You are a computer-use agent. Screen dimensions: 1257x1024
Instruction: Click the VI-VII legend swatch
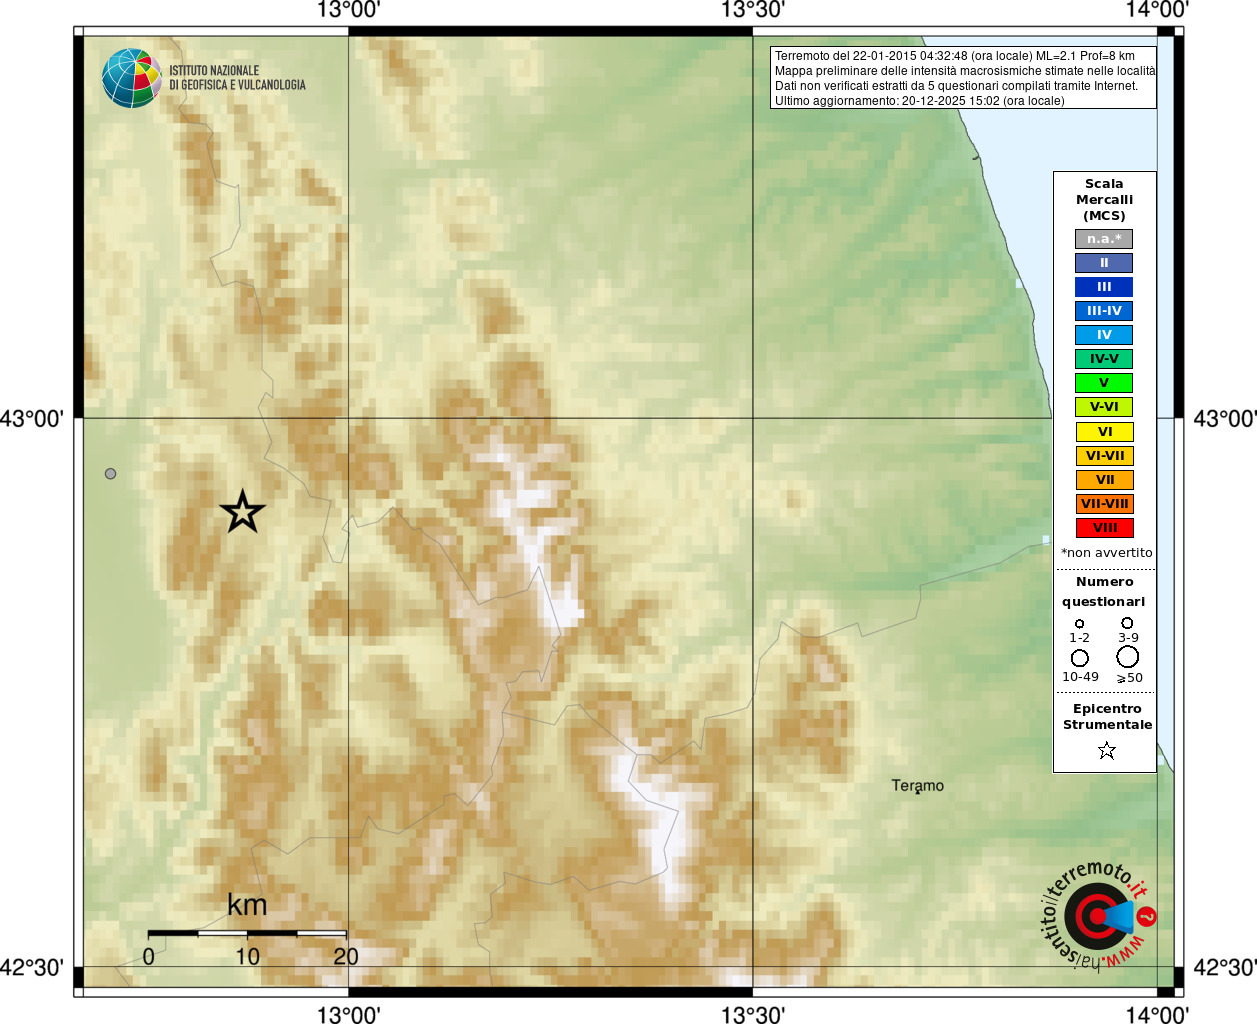(x=1104, y=456)
